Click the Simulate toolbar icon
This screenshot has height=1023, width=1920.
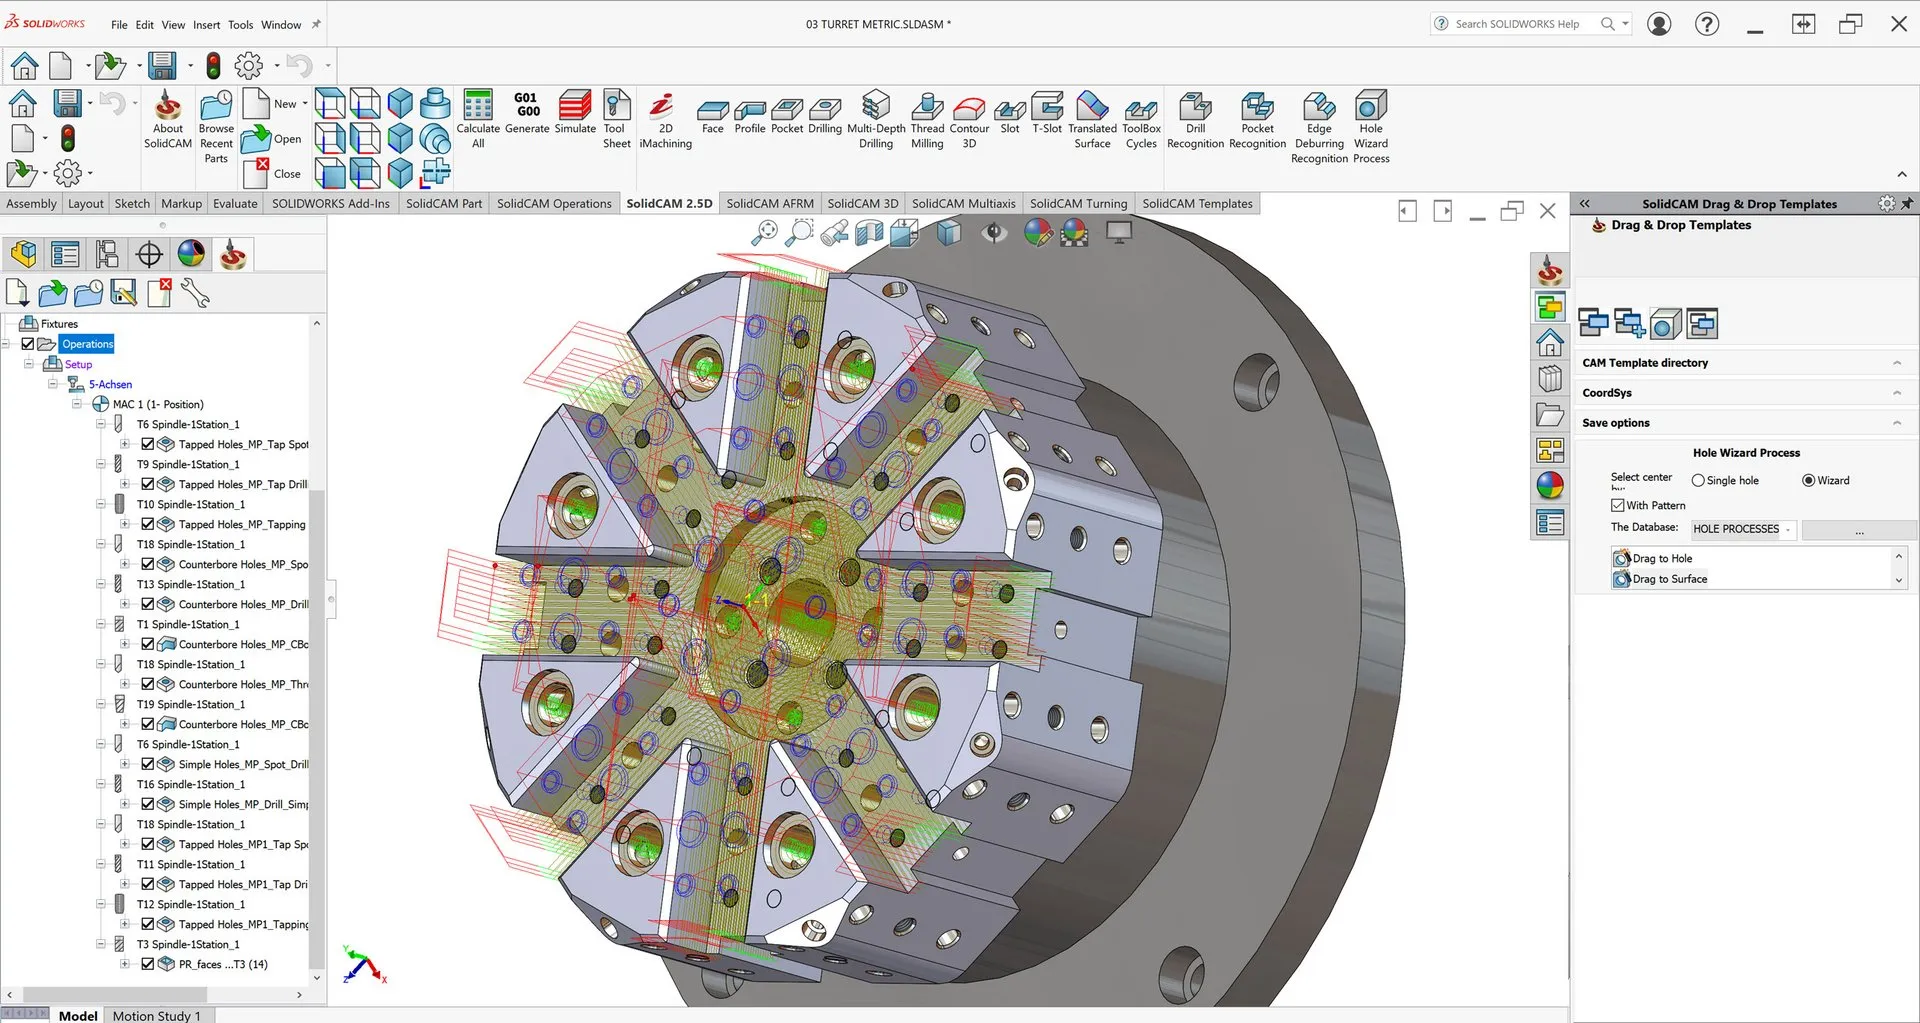575,108
